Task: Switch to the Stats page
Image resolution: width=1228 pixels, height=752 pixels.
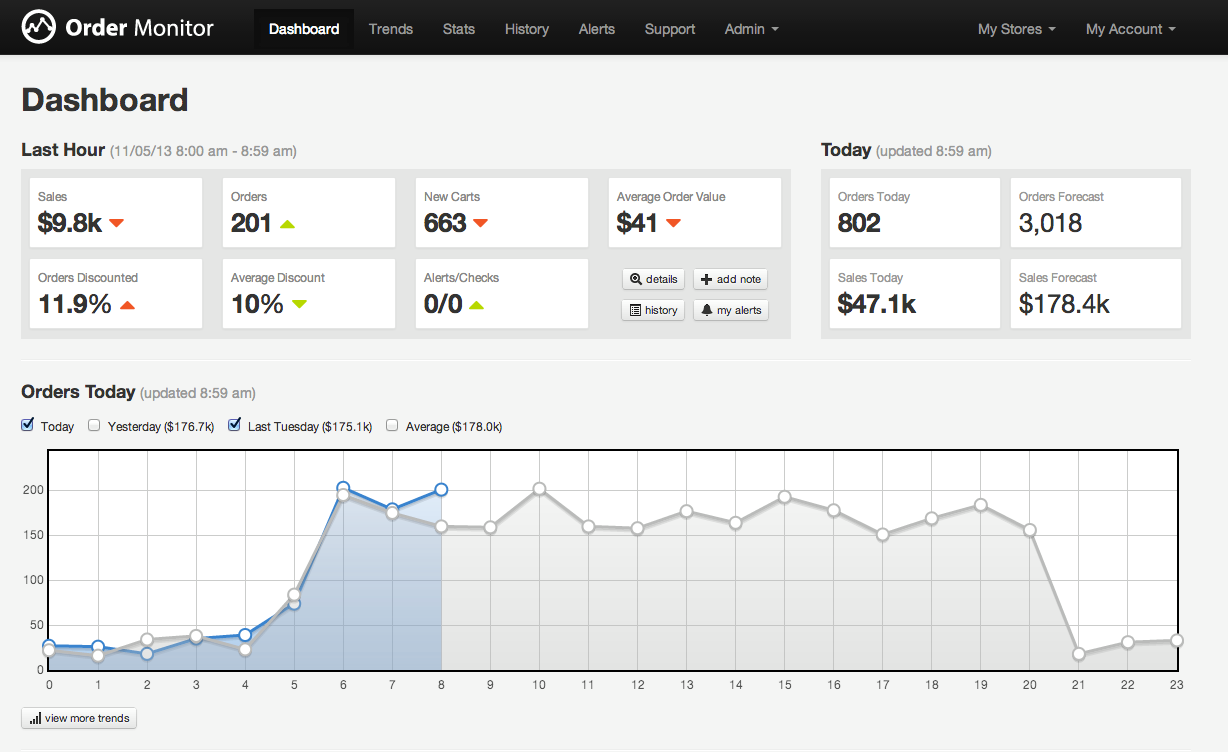Action: pyautogui.click(x=459, y=29)
